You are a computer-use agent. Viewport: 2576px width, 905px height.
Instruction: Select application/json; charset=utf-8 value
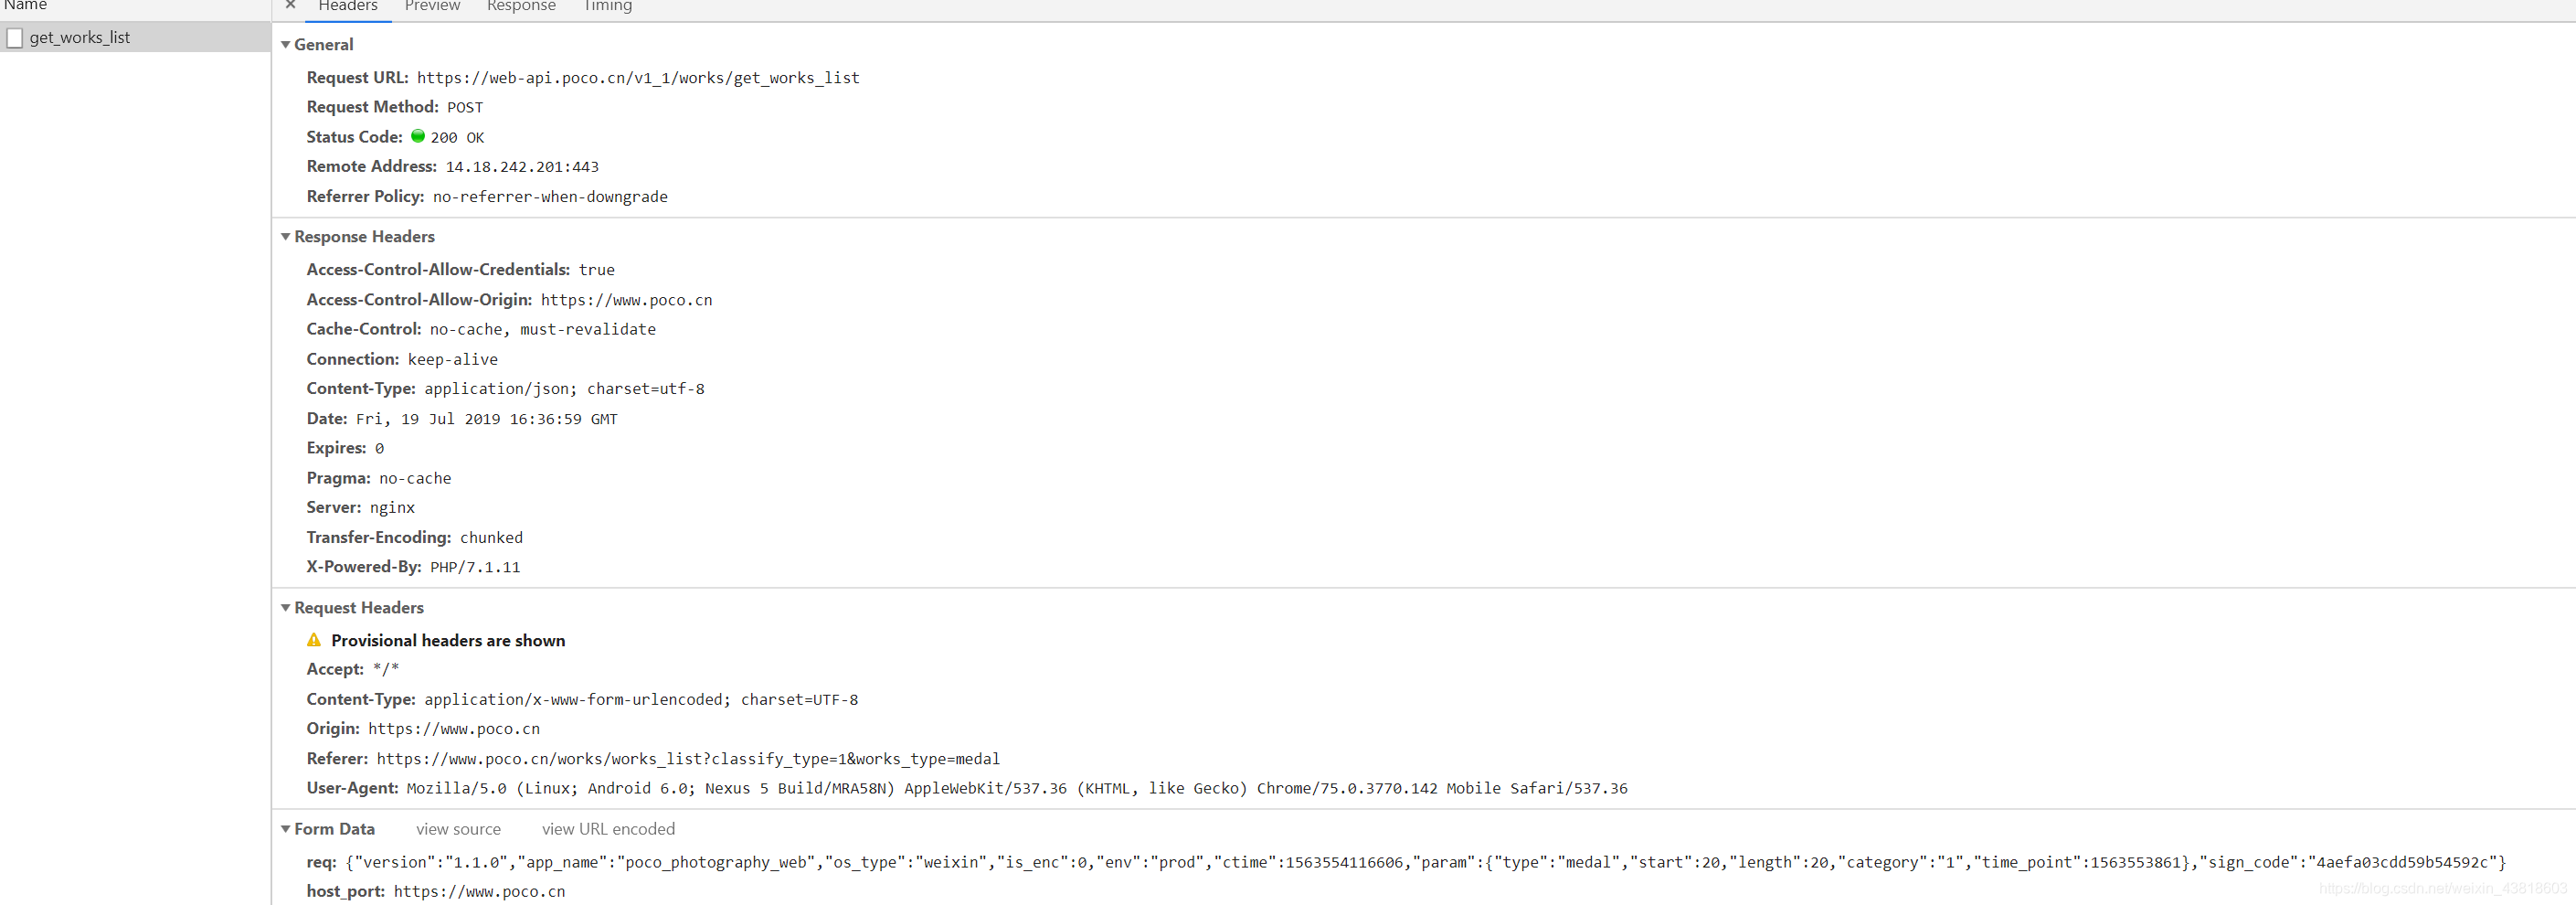[565, 389]
